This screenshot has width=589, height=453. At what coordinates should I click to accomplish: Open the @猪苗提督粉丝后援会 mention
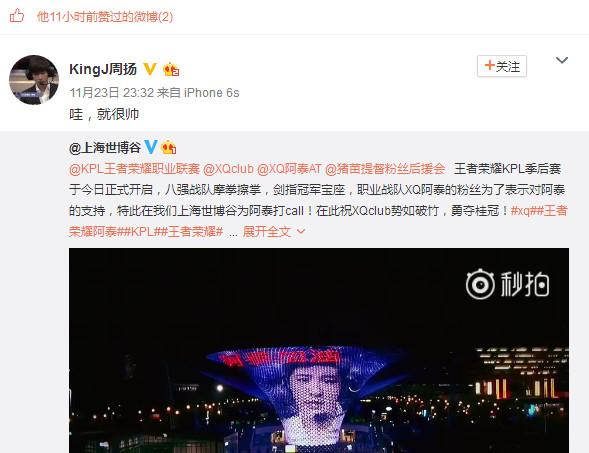click(385, 169)
